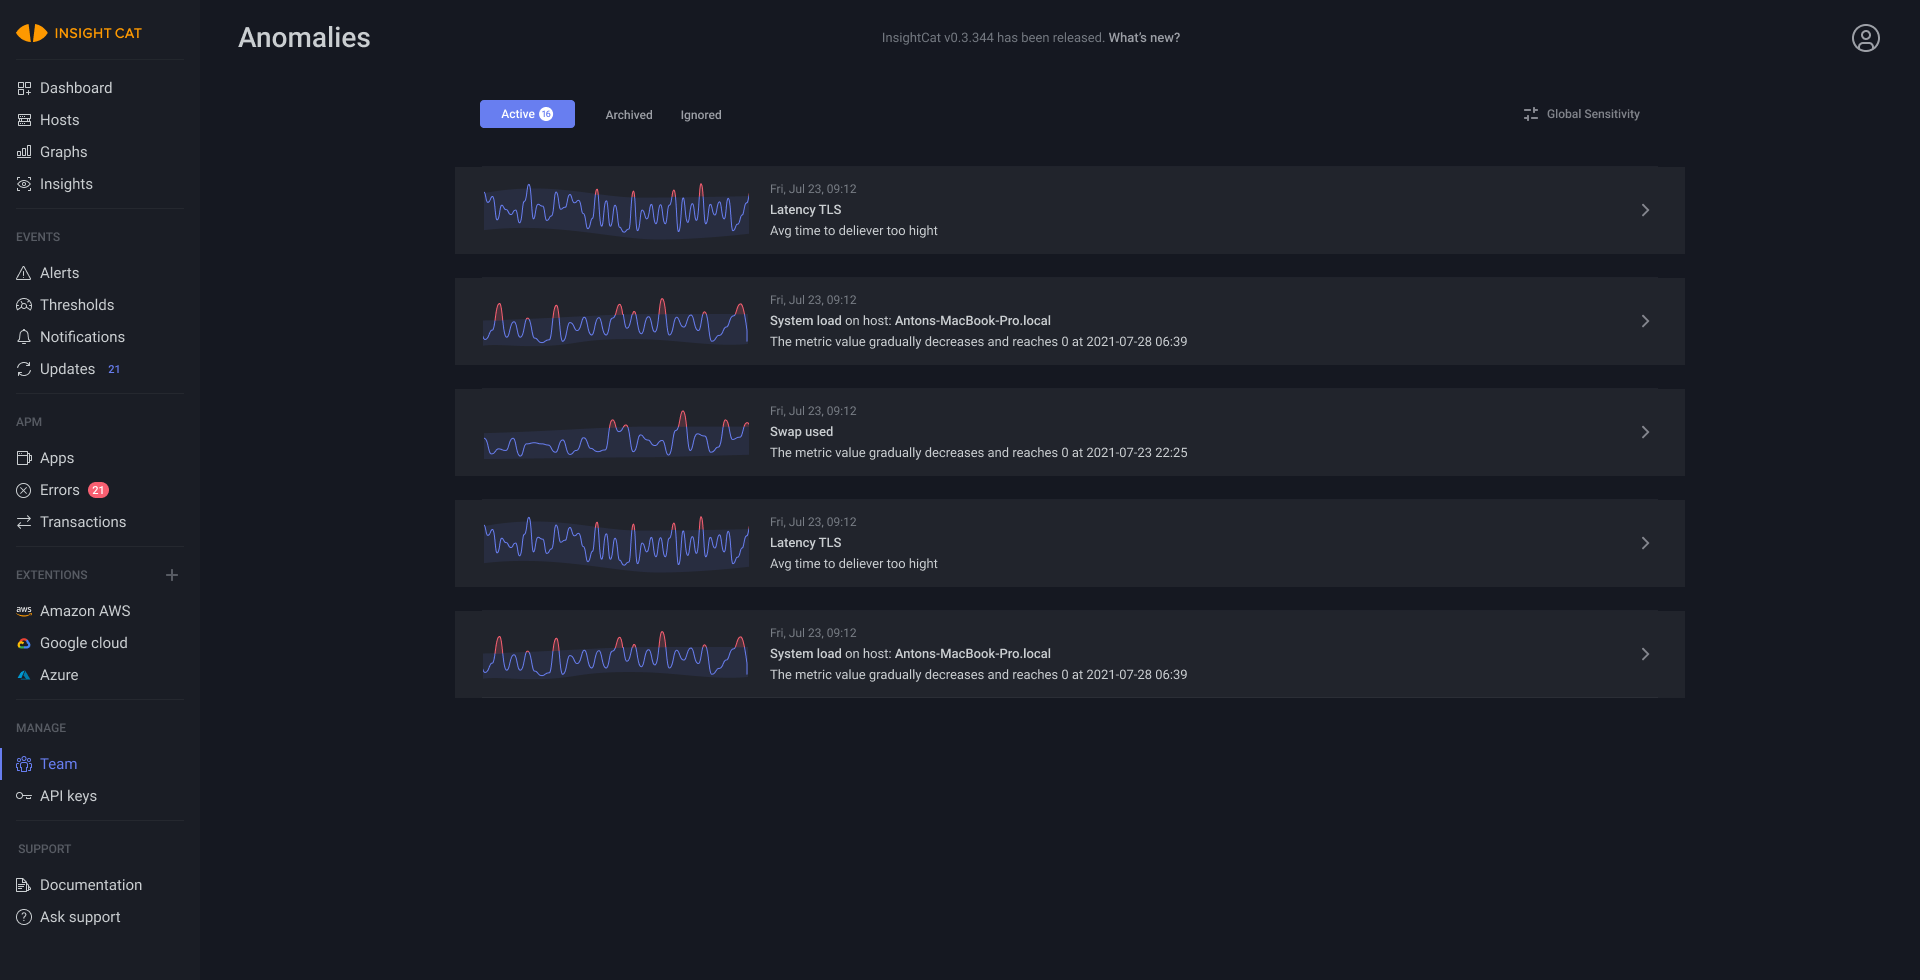The height and width of the screenshot is (980, 1920).
Task: Click the Alerts triangle icon
Action: tap(24, 273)
